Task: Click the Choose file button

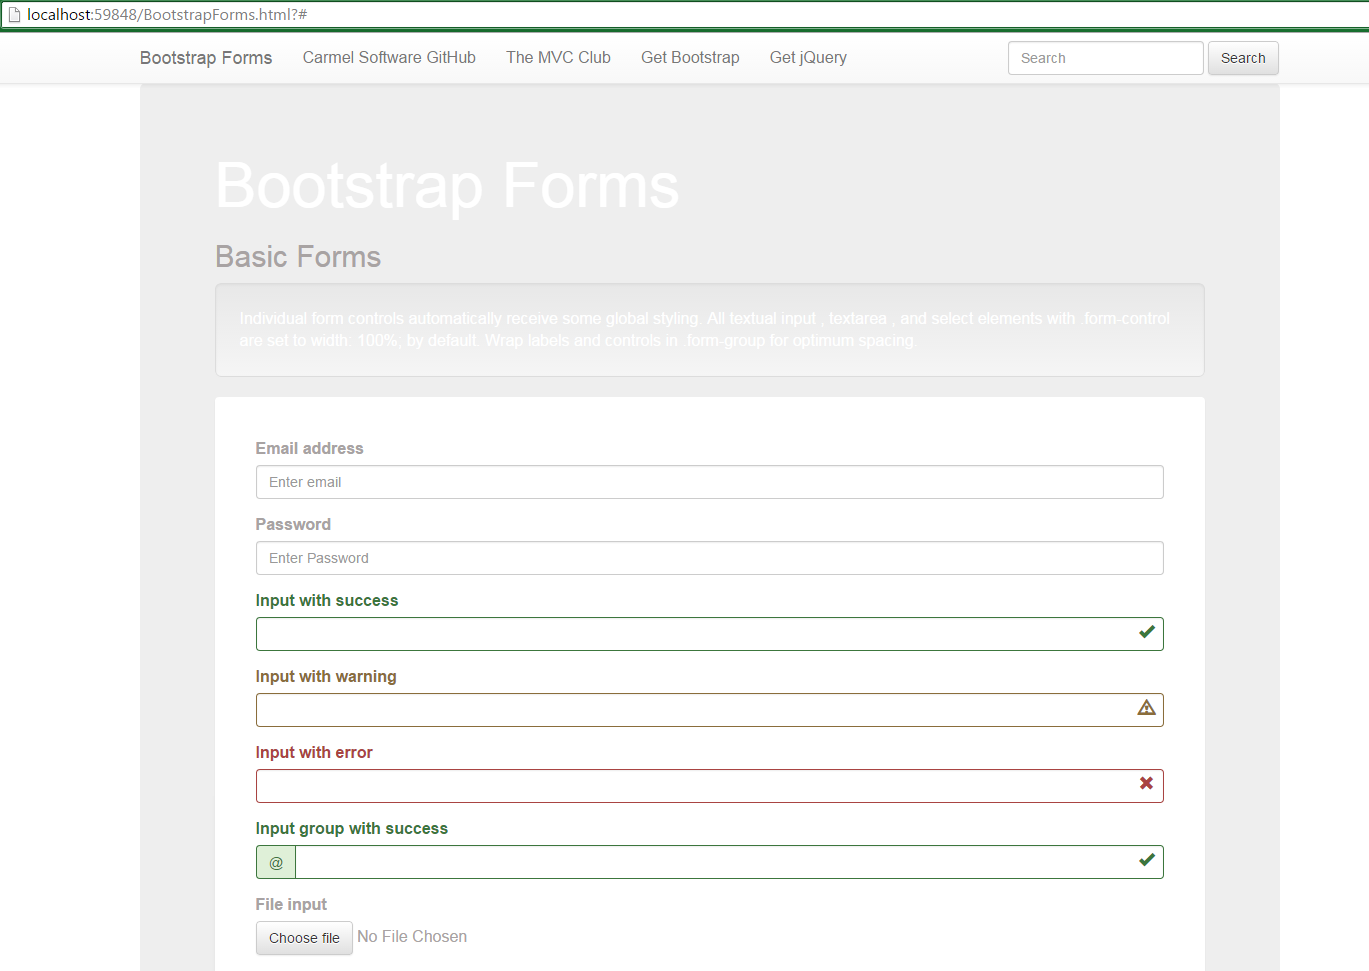Action: point(304,937)
